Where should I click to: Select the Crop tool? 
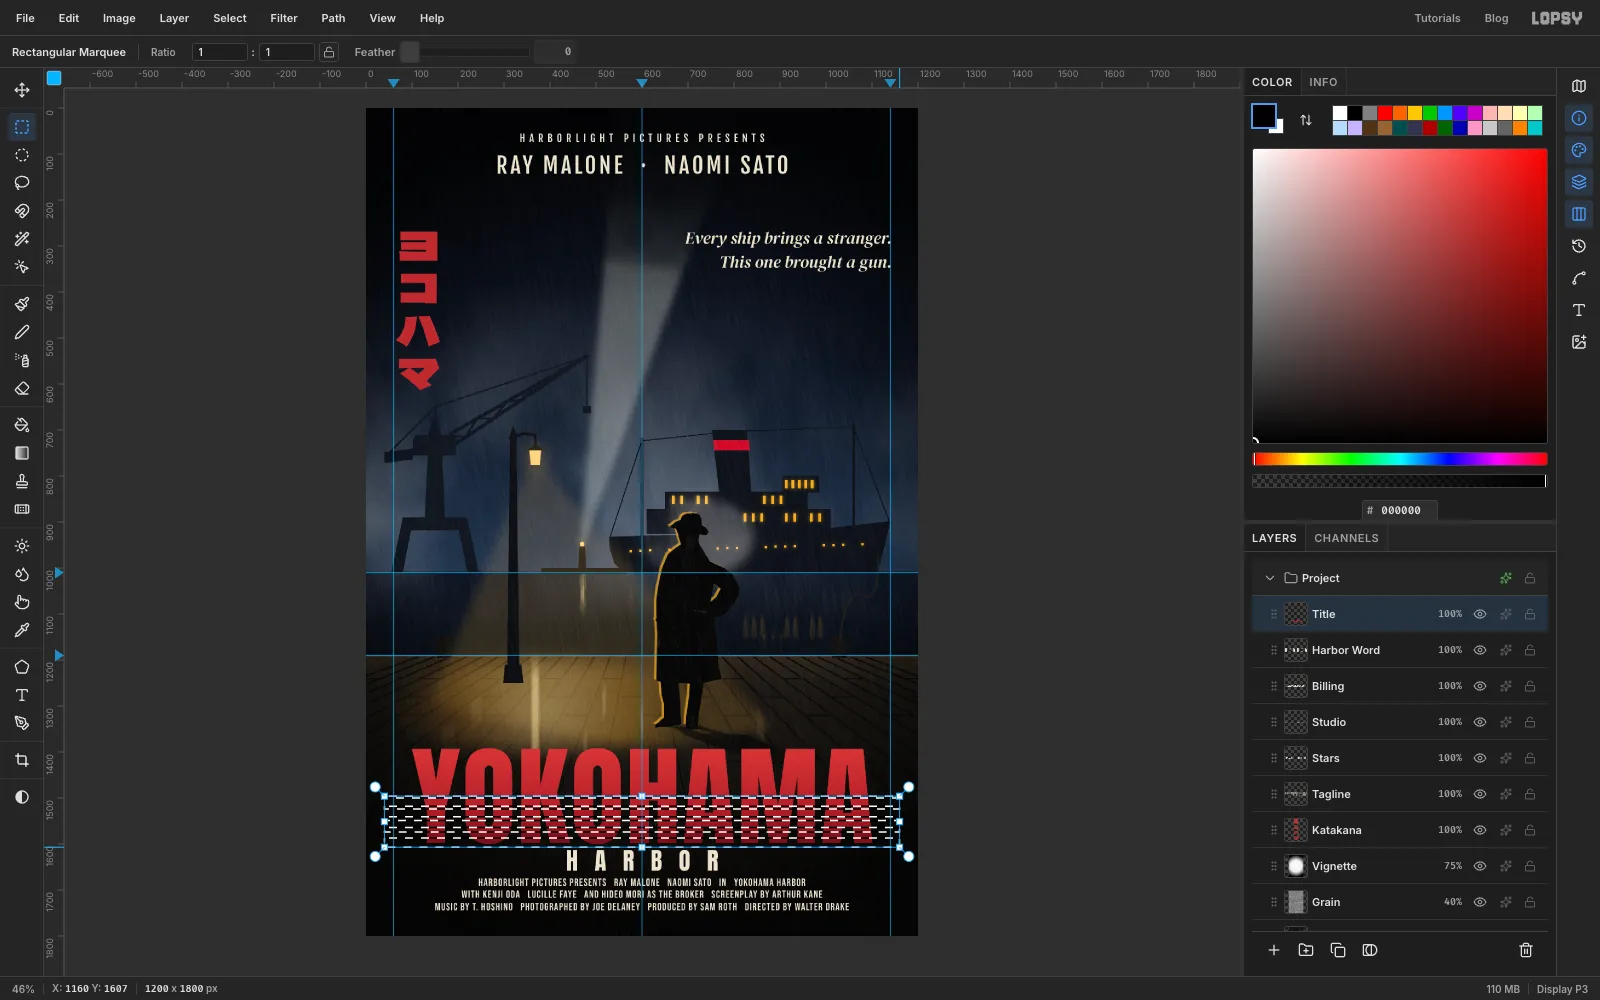pyautogui.click(x=22, y=760)
